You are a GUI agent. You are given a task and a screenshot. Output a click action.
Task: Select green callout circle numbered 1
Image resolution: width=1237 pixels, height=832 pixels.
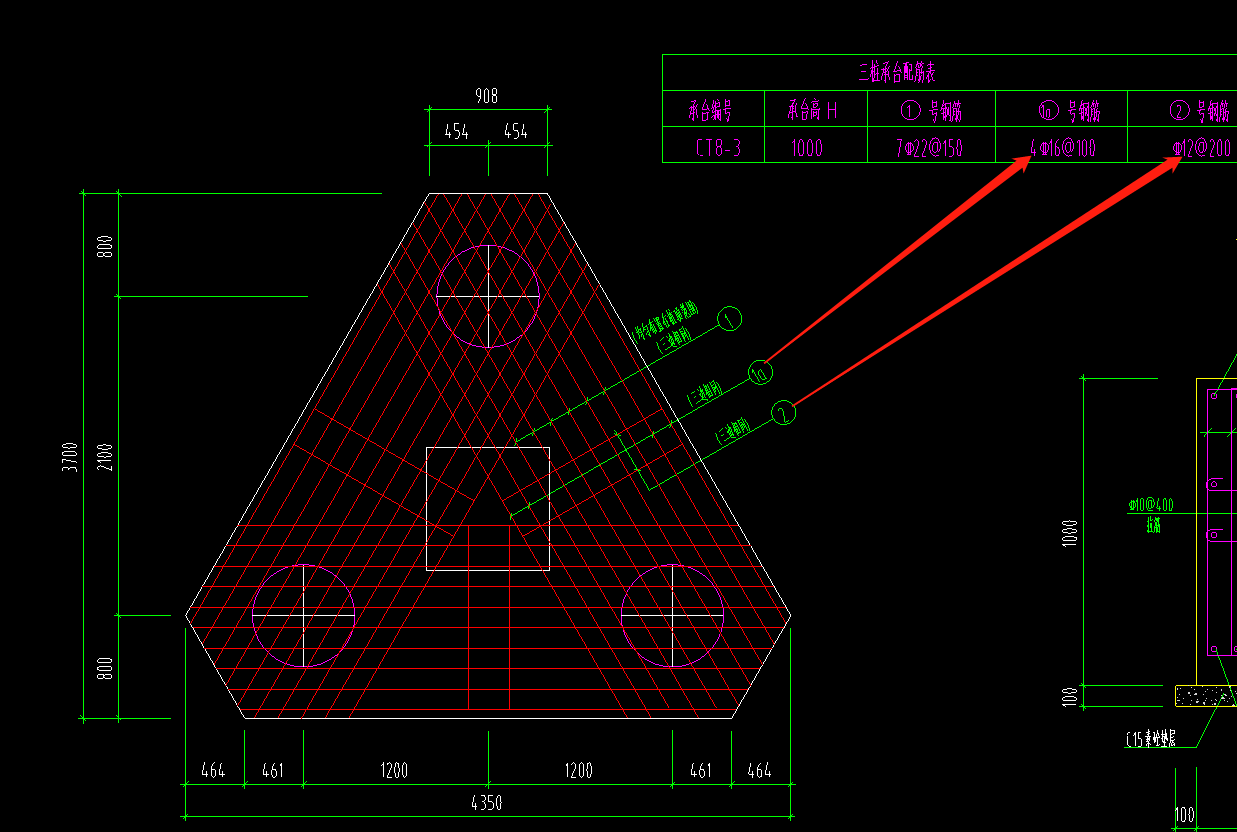click(x=731, y=319)
